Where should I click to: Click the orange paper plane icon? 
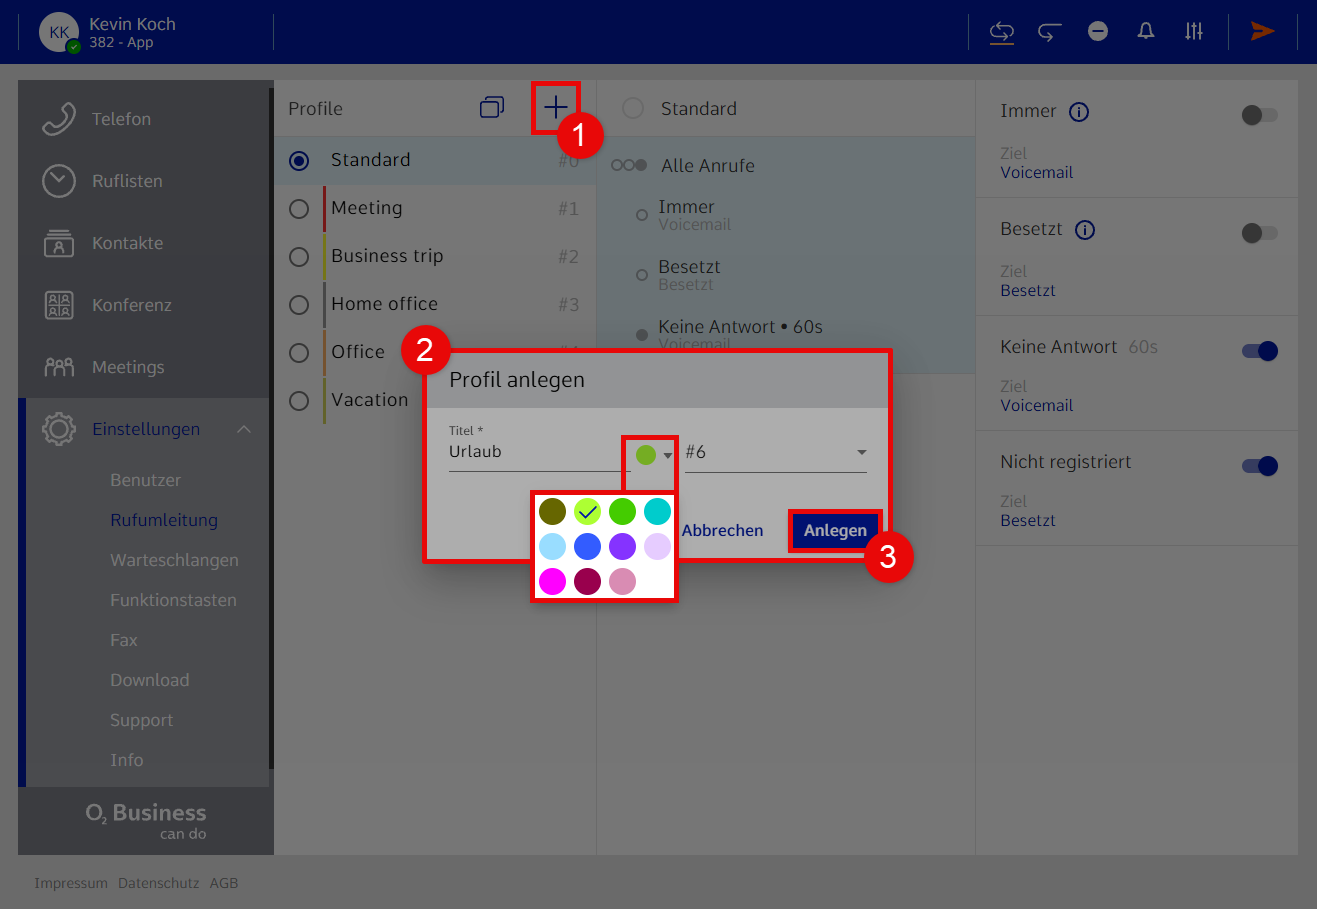tap(1262, 31)
